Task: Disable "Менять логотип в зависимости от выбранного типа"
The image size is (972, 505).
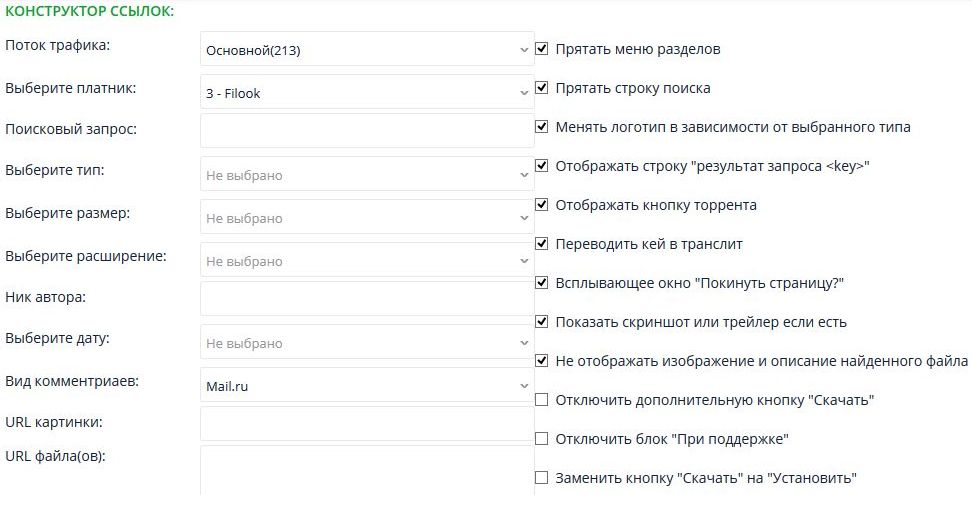Action: pyautogui.click(x=542, y=127)
